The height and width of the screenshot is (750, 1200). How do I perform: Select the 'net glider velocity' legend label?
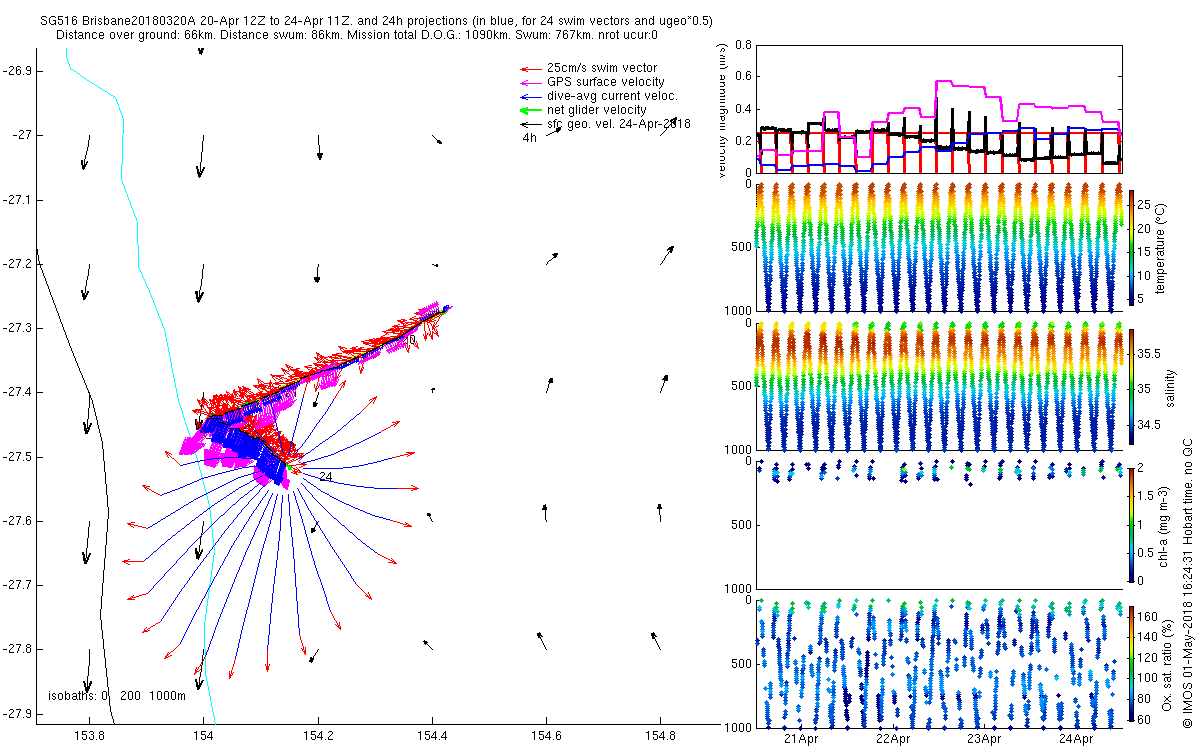(x=596, y=110)
